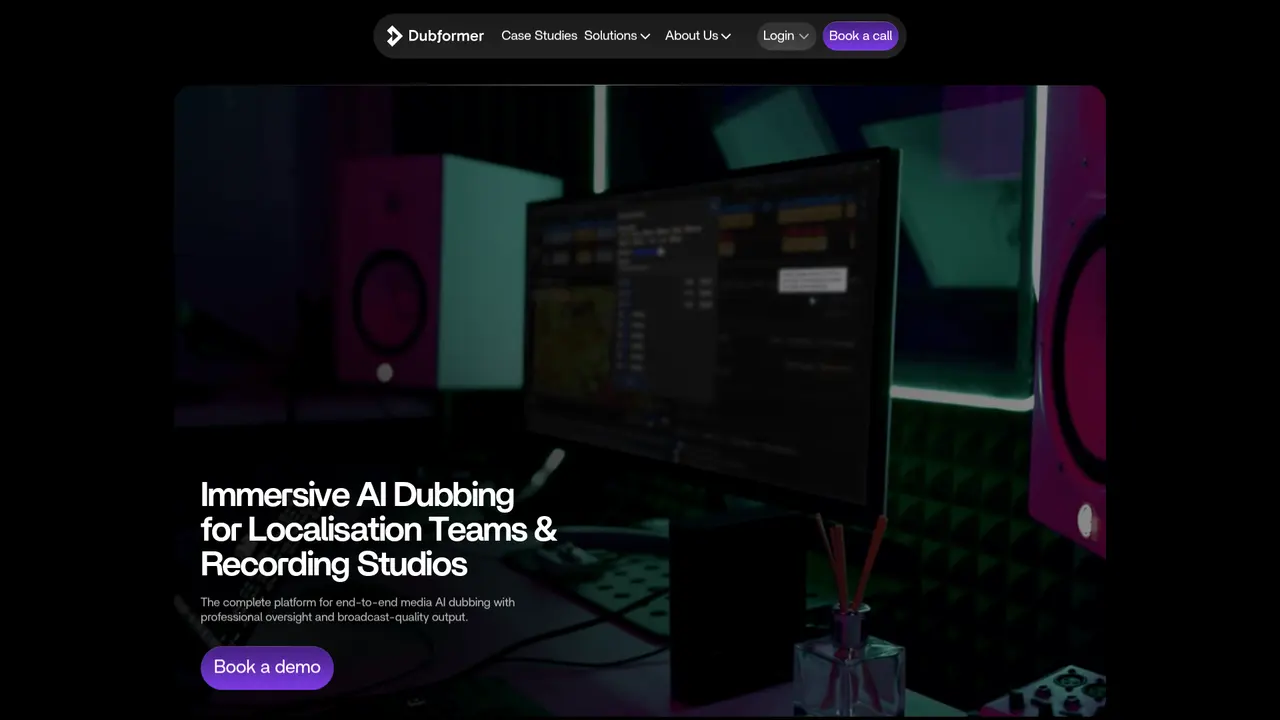Open the Login dropdown
The image size is (1280, 720).
[x=786, y=36]
